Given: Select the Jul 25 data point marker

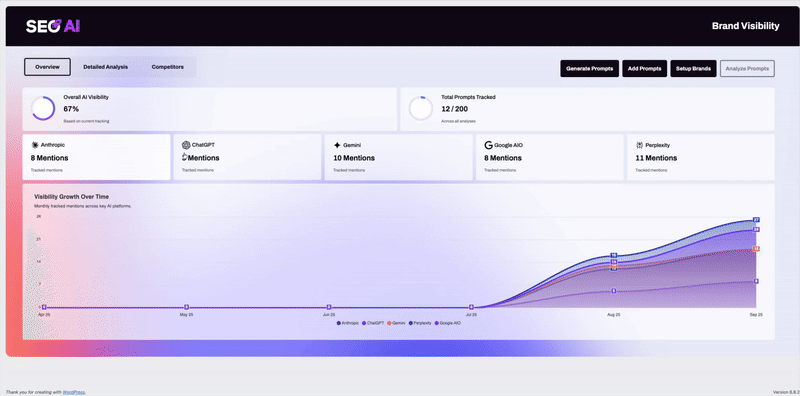Looking at the screenshot, I should 471,307.
